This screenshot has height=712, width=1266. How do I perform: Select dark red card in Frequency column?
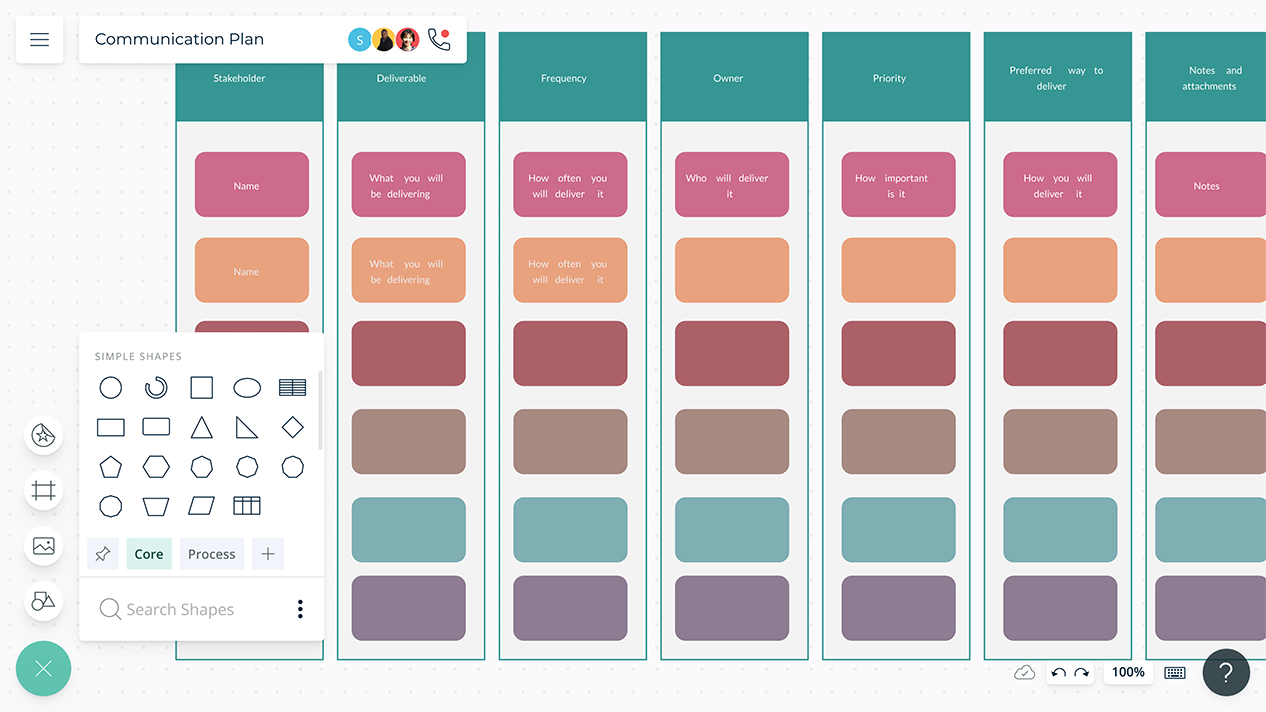(x=570, y=354)
